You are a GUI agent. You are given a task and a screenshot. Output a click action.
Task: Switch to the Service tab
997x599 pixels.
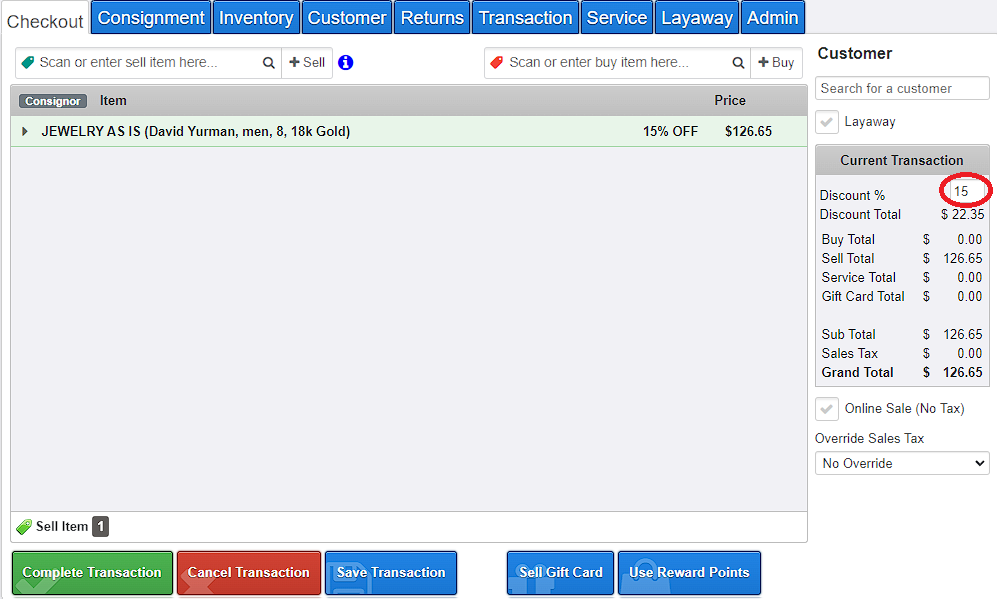tap(616, 18)
